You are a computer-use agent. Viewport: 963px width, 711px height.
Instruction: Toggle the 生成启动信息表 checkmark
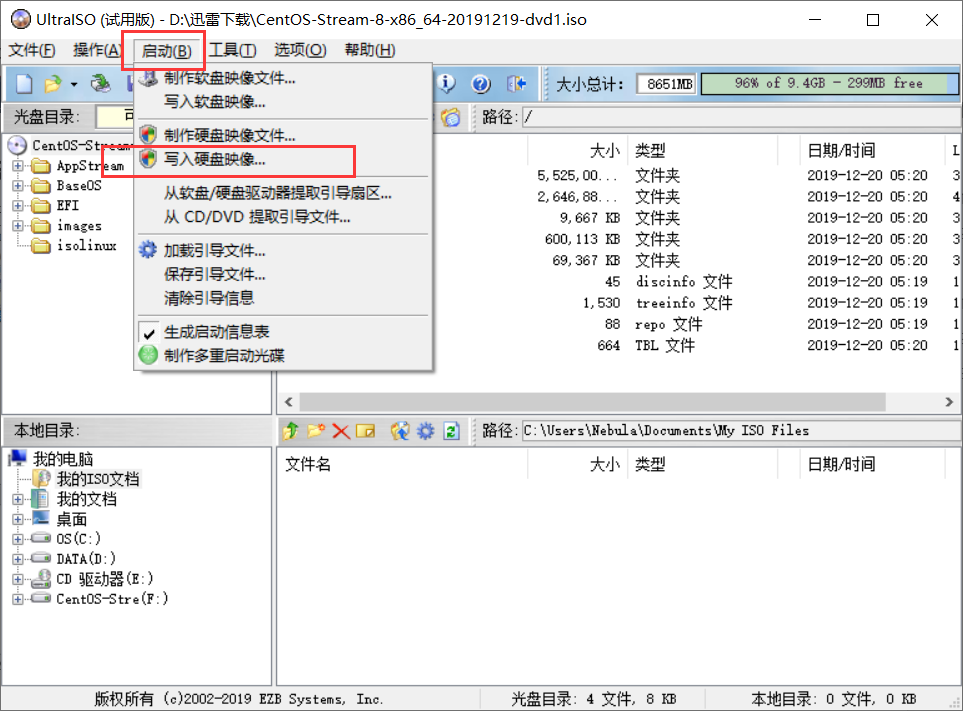[149, 333]
